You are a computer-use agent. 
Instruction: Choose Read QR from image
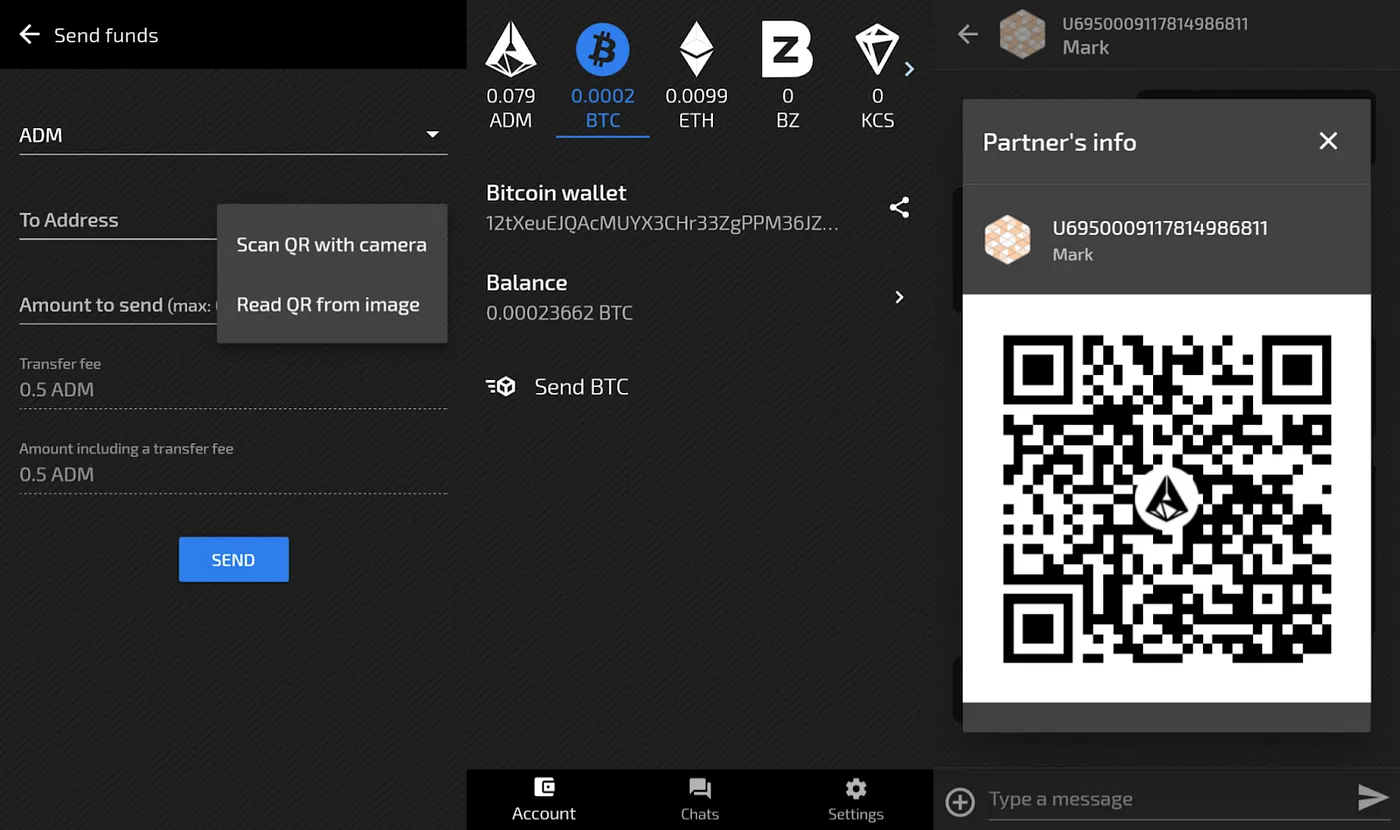[x=328, y=304]
